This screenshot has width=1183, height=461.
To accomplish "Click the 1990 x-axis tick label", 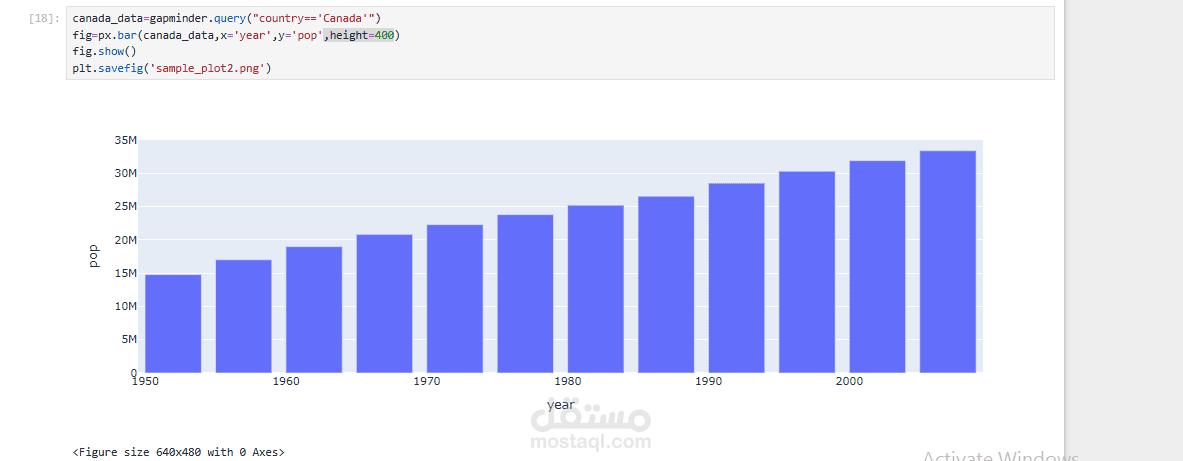I will click(x=708, y=382).
